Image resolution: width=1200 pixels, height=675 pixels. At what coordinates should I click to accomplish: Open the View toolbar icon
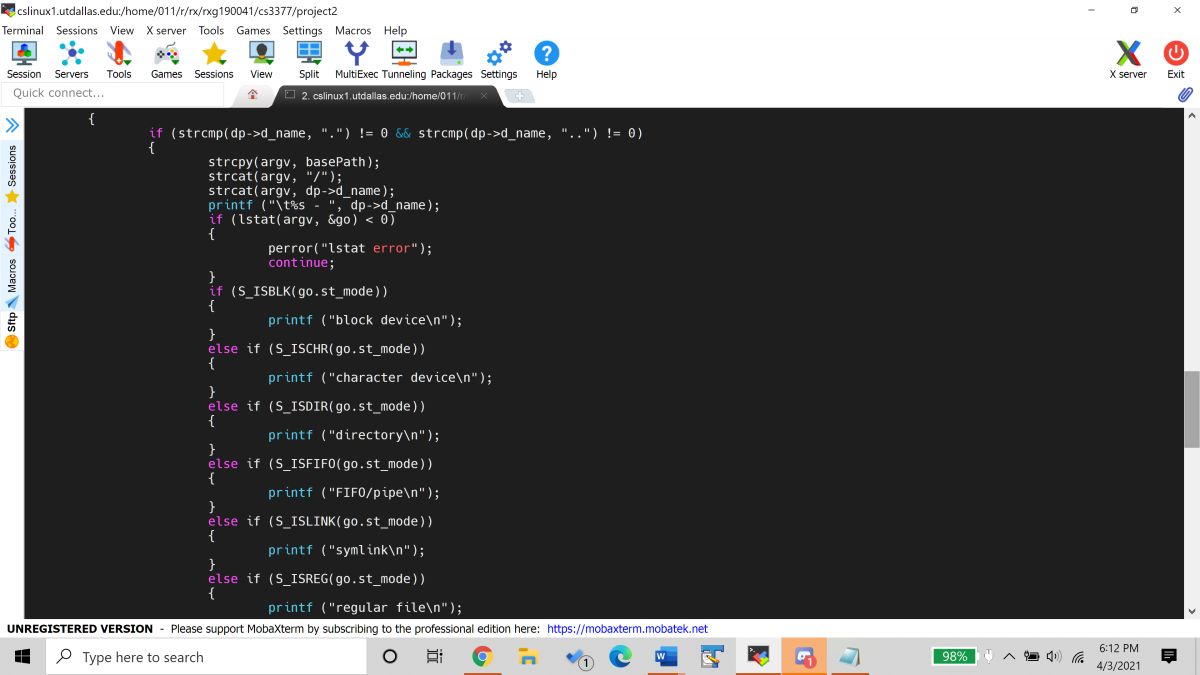click(x=261, y=60)
